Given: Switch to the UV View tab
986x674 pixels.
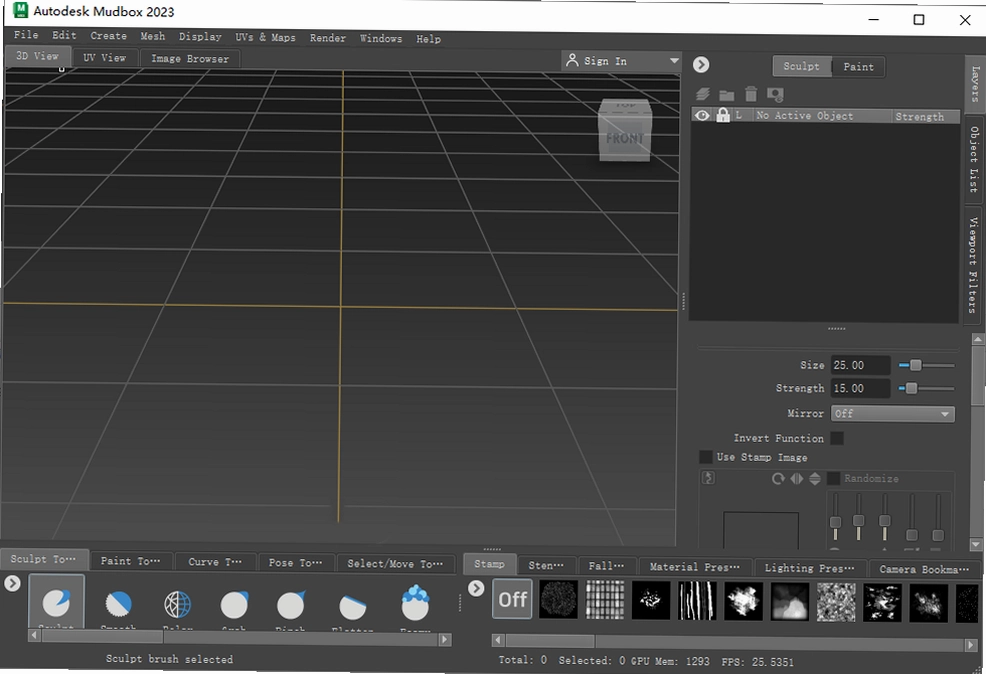Looking at the screenshot, I should (x=104, y=58).
